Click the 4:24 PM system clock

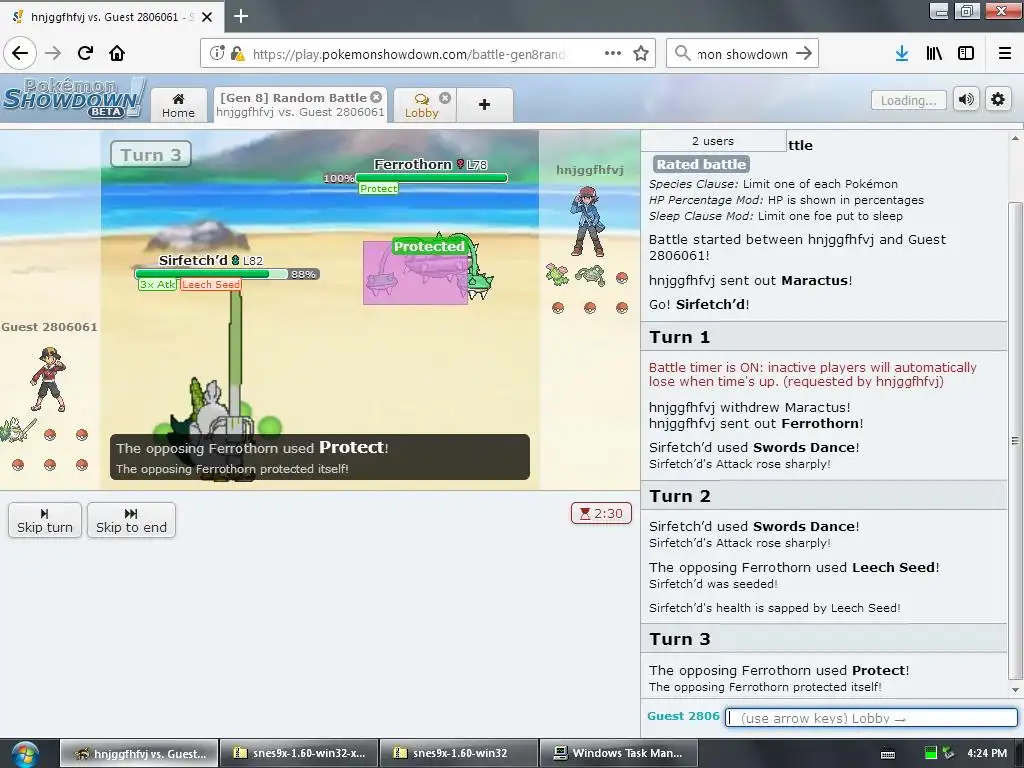point(987,753)
